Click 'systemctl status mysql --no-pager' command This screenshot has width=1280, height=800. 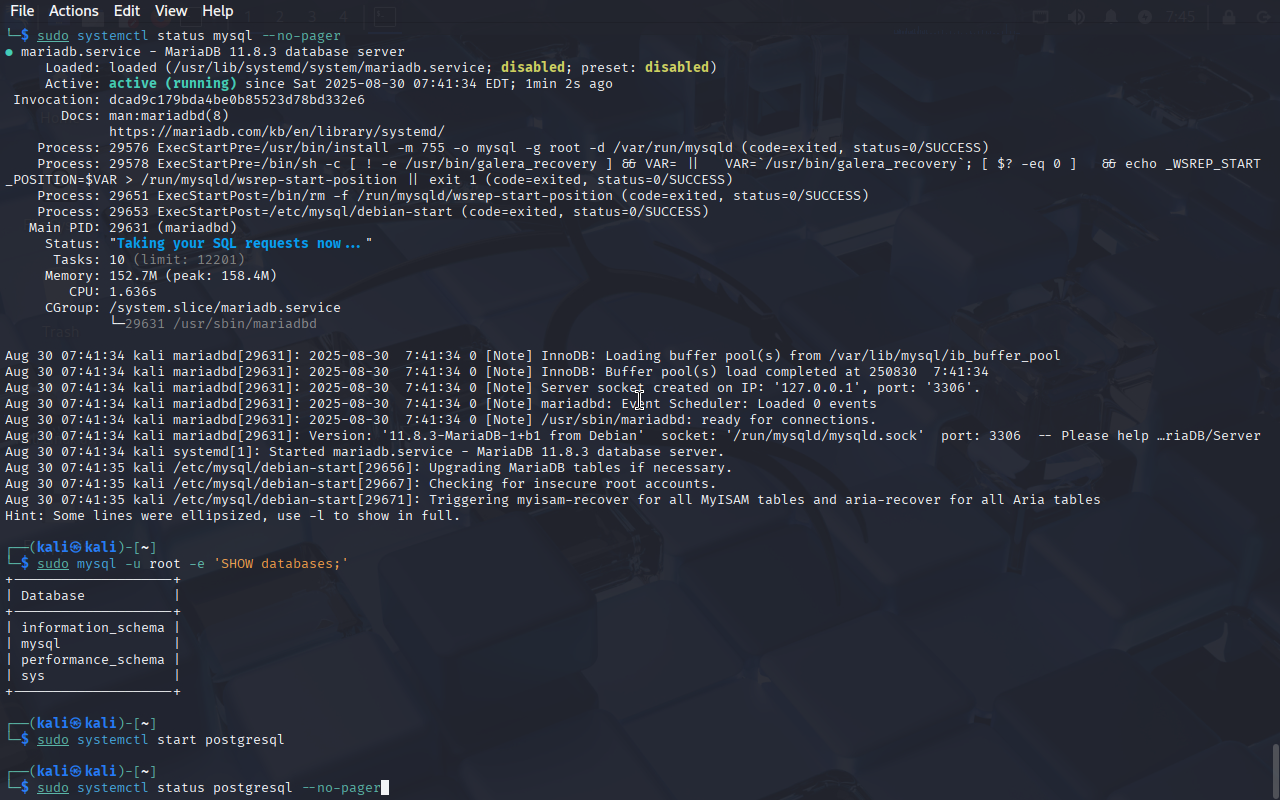click(189, 36)
